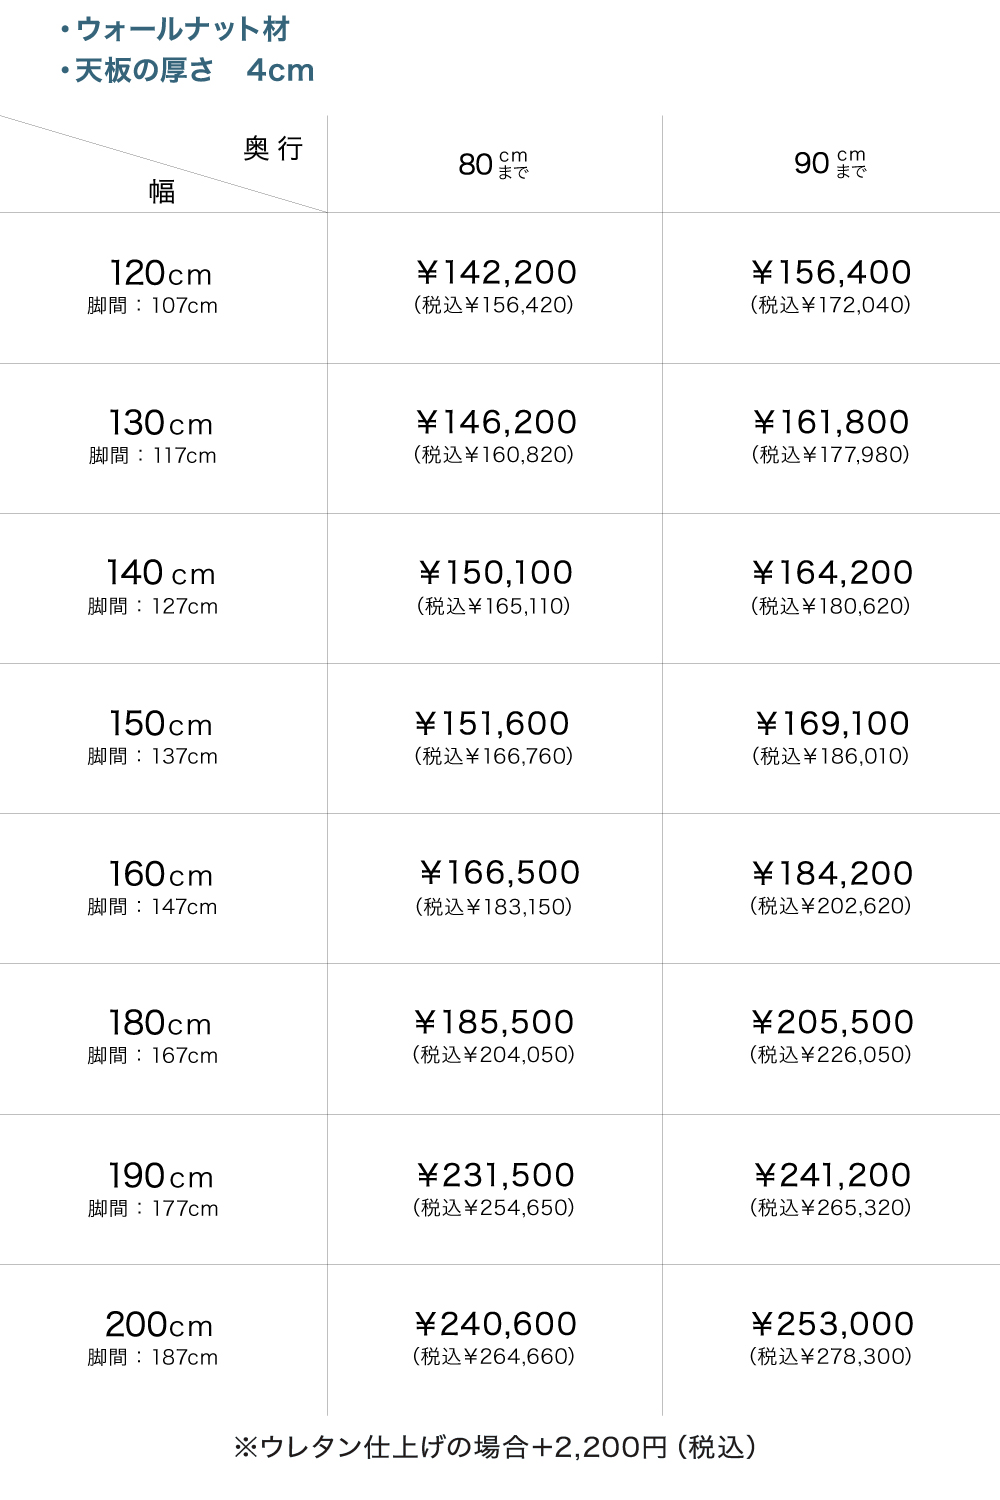The width and height of the screenshot is (1000, 1500).
Task: Click the 80cm depth column header
Action: coord(493,164)
